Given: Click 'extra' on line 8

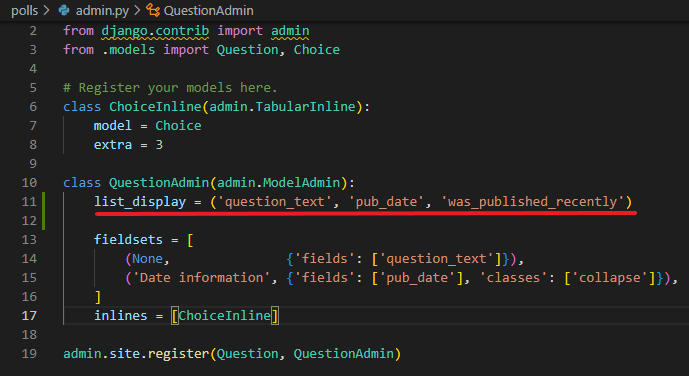Looking at the screenshot, I should (x=112, y=145).
